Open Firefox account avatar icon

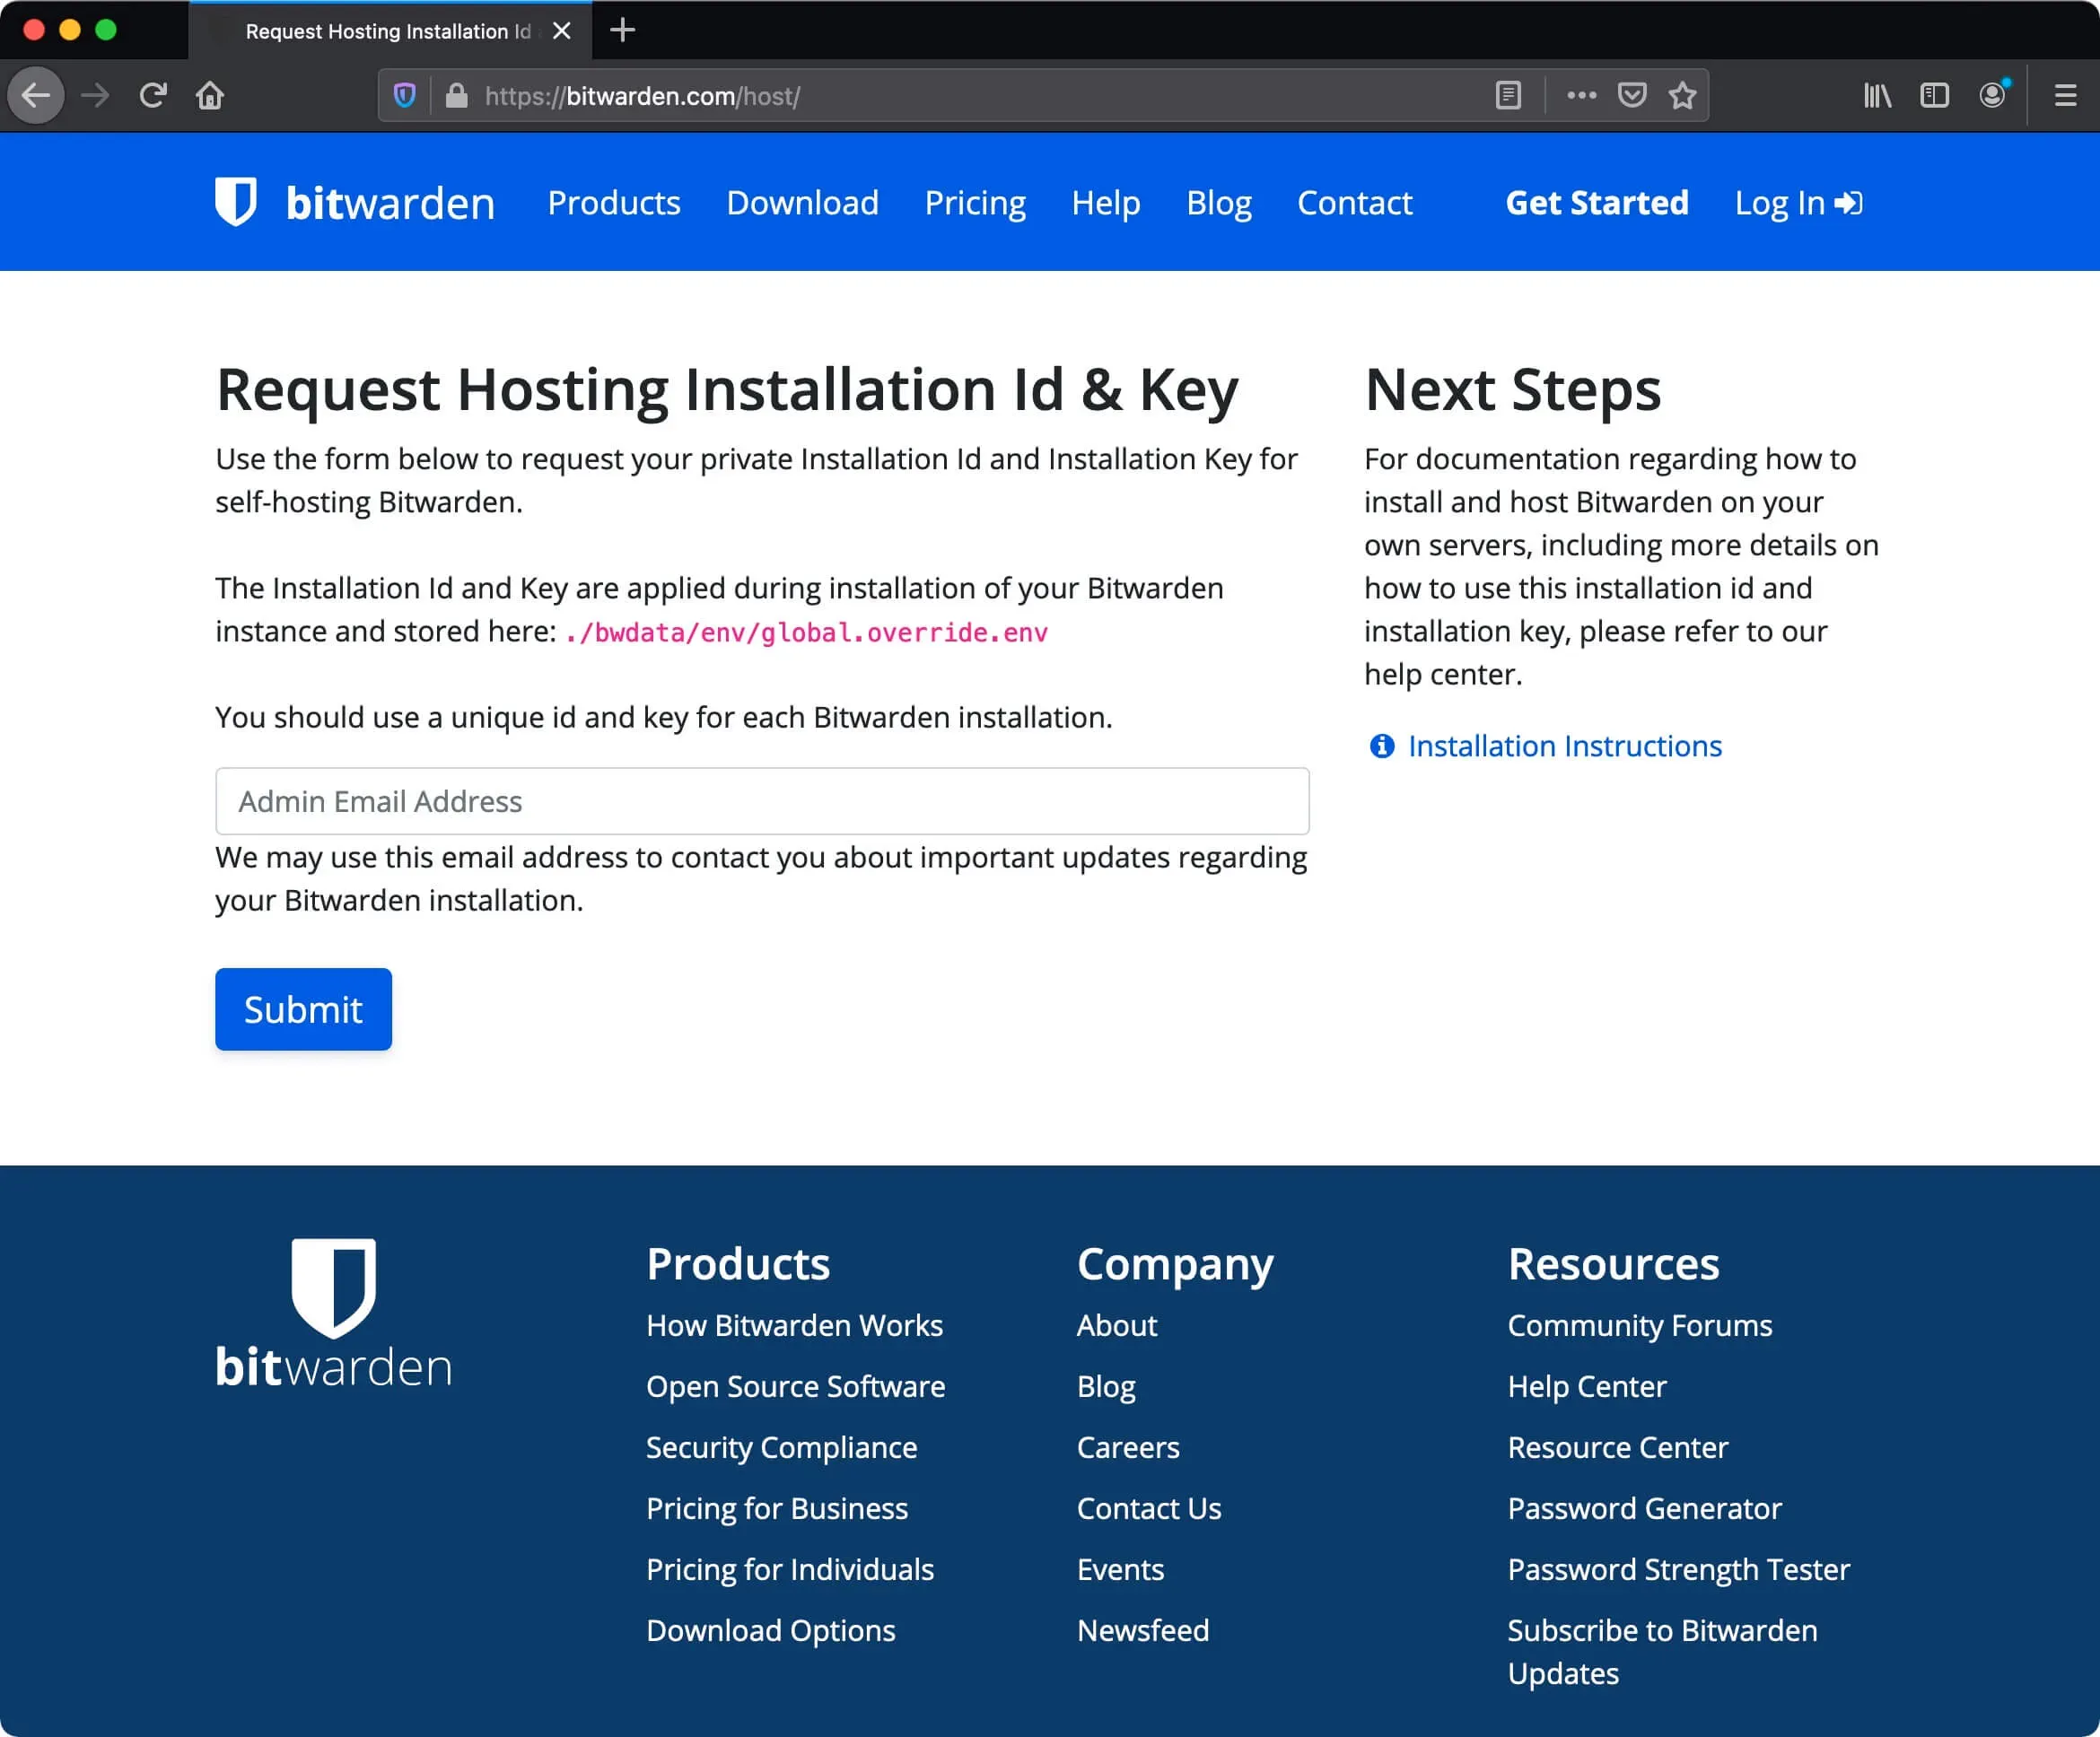click(1993, 95)
